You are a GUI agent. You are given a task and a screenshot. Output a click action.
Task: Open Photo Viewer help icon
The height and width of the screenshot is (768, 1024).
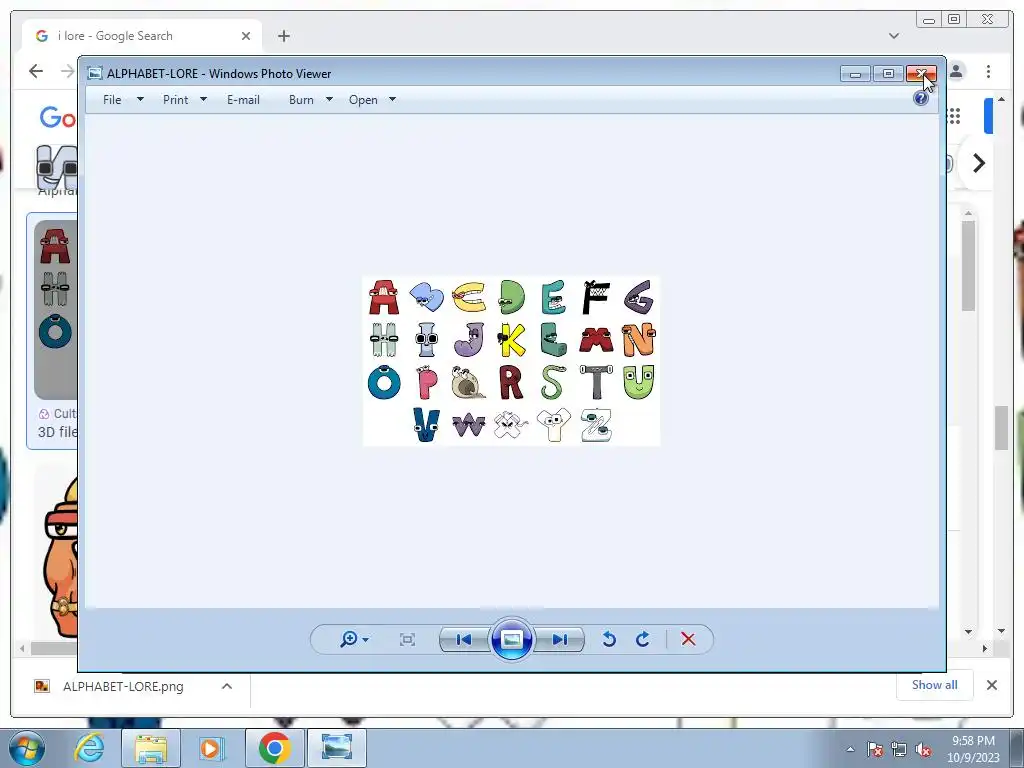pyautogui.click(x=921, y=99)
